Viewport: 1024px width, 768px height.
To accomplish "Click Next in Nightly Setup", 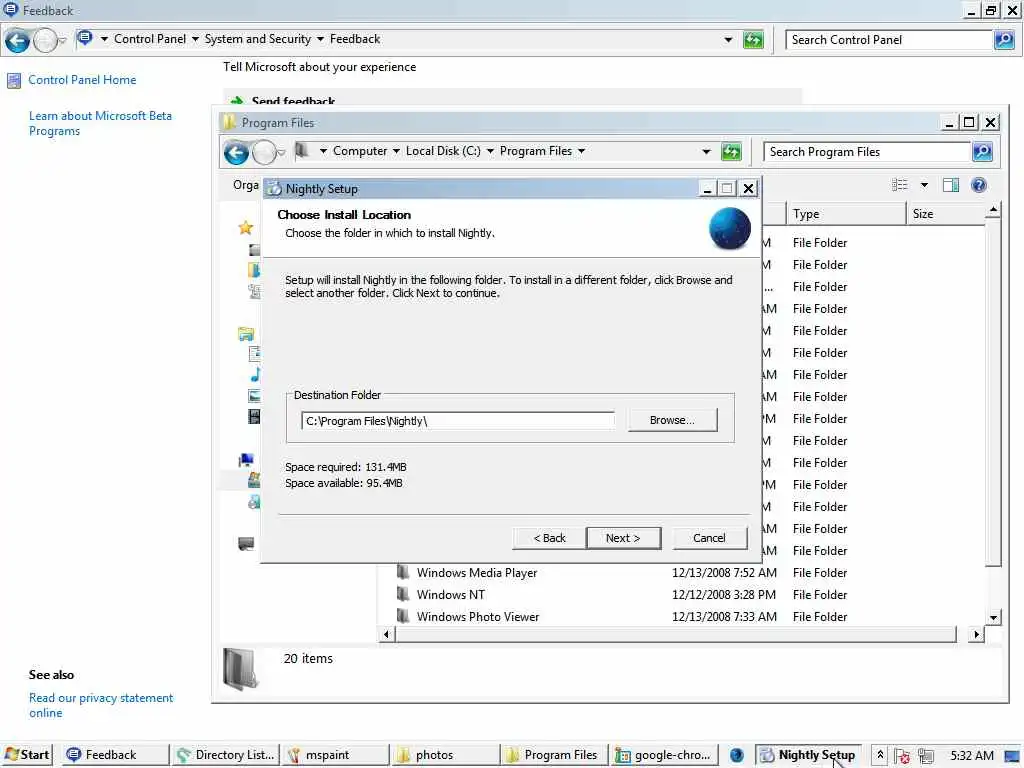I will tap(623, 537).
